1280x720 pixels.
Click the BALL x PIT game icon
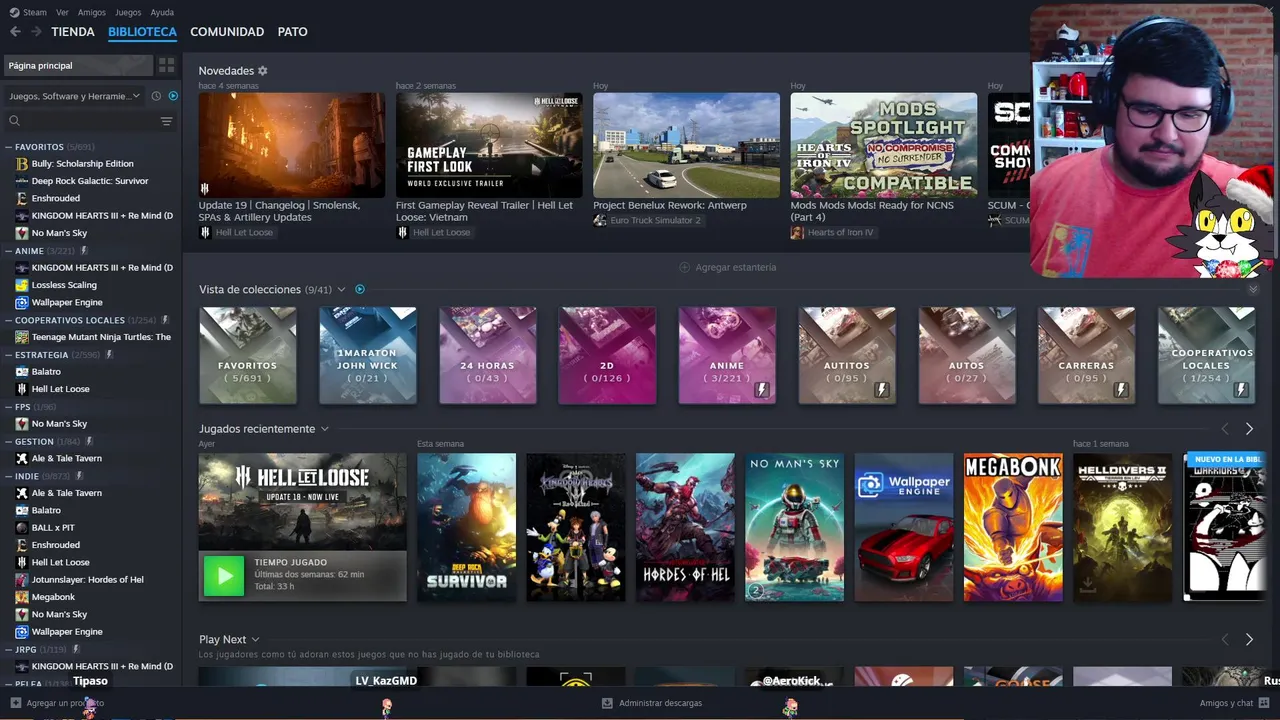(x=22, y=528)
